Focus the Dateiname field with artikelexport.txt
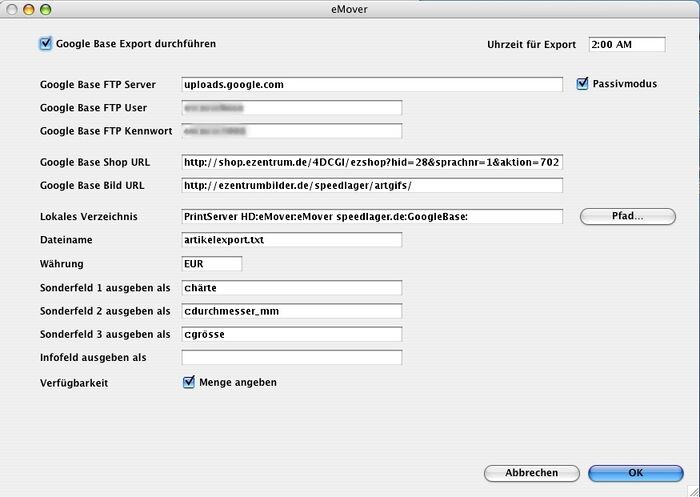Viewport: 700px width, 497px height. [291, 240]
